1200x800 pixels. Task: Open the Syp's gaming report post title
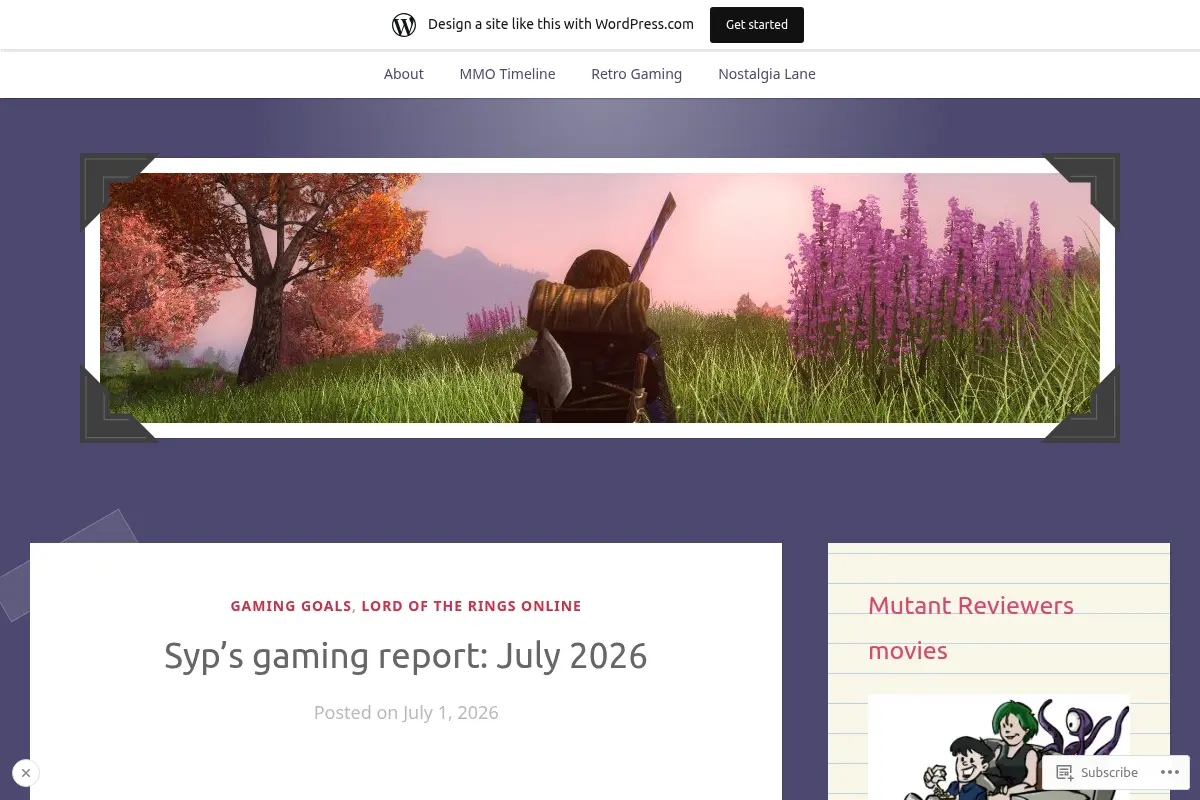[x=406, y=656]
